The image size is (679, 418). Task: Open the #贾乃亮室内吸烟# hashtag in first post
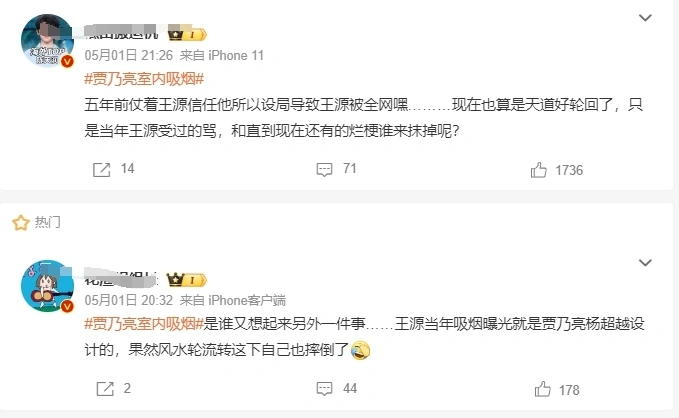(144, 80)
